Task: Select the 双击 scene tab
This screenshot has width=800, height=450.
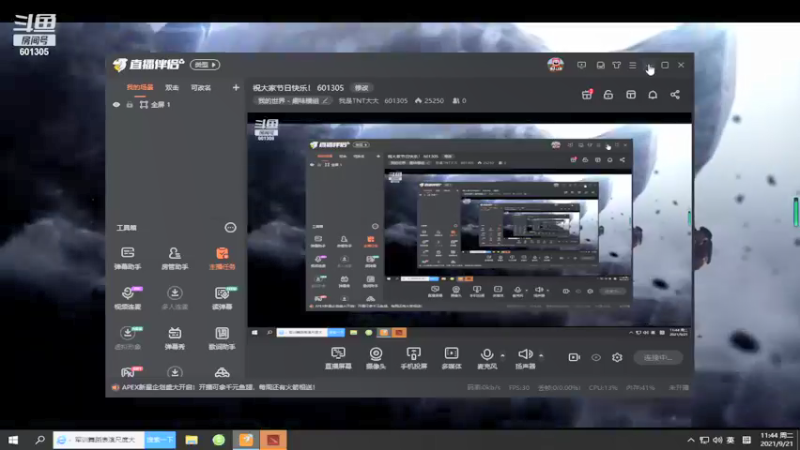Action: point(172,88)
